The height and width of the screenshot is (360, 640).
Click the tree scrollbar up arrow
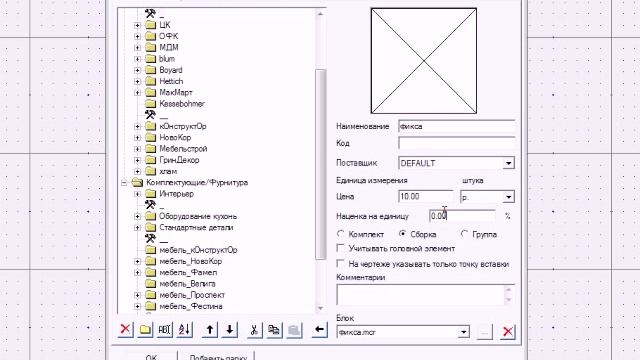pos(320,14)
